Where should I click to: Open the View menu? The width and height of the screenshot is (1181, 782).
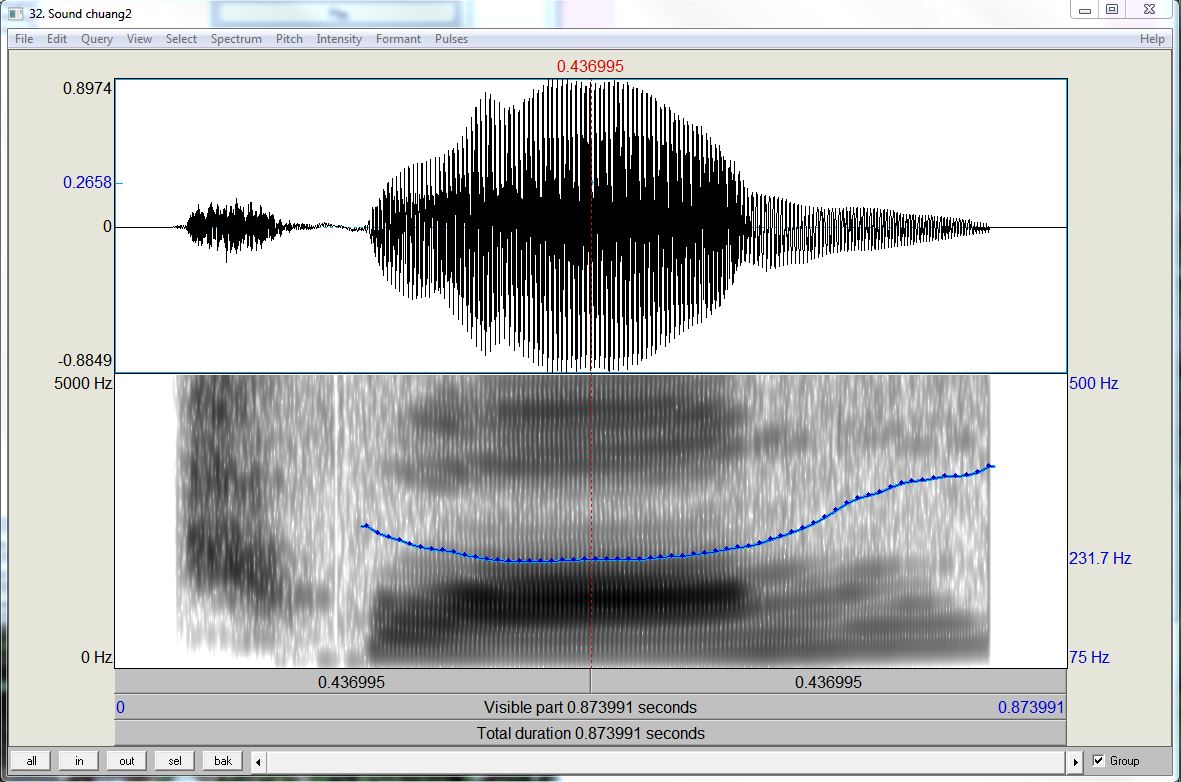point(139,39)
